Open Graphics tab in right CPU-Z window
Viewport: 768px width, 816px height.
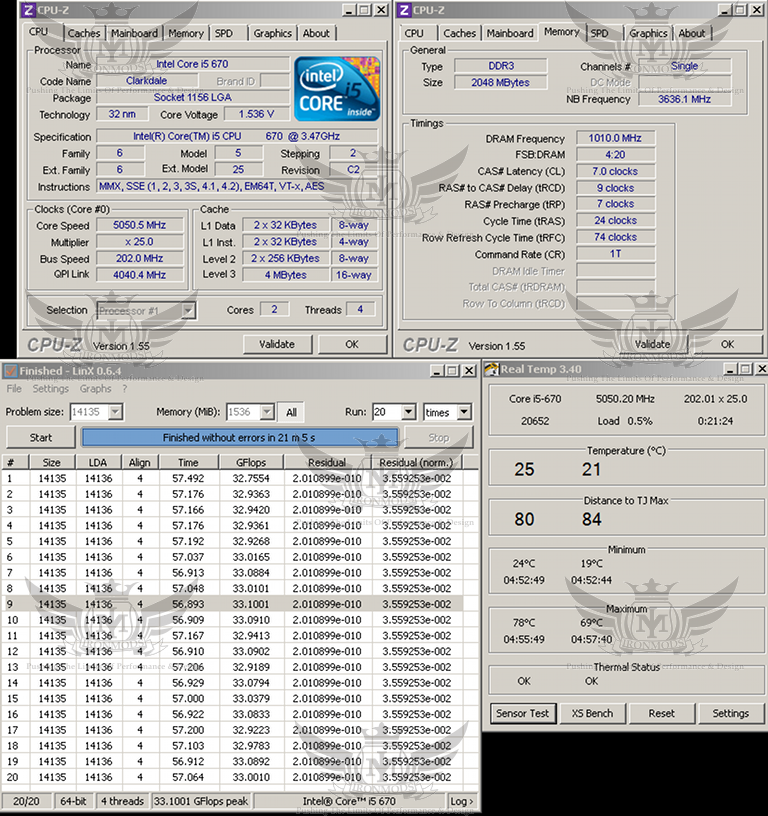point(648,33)
